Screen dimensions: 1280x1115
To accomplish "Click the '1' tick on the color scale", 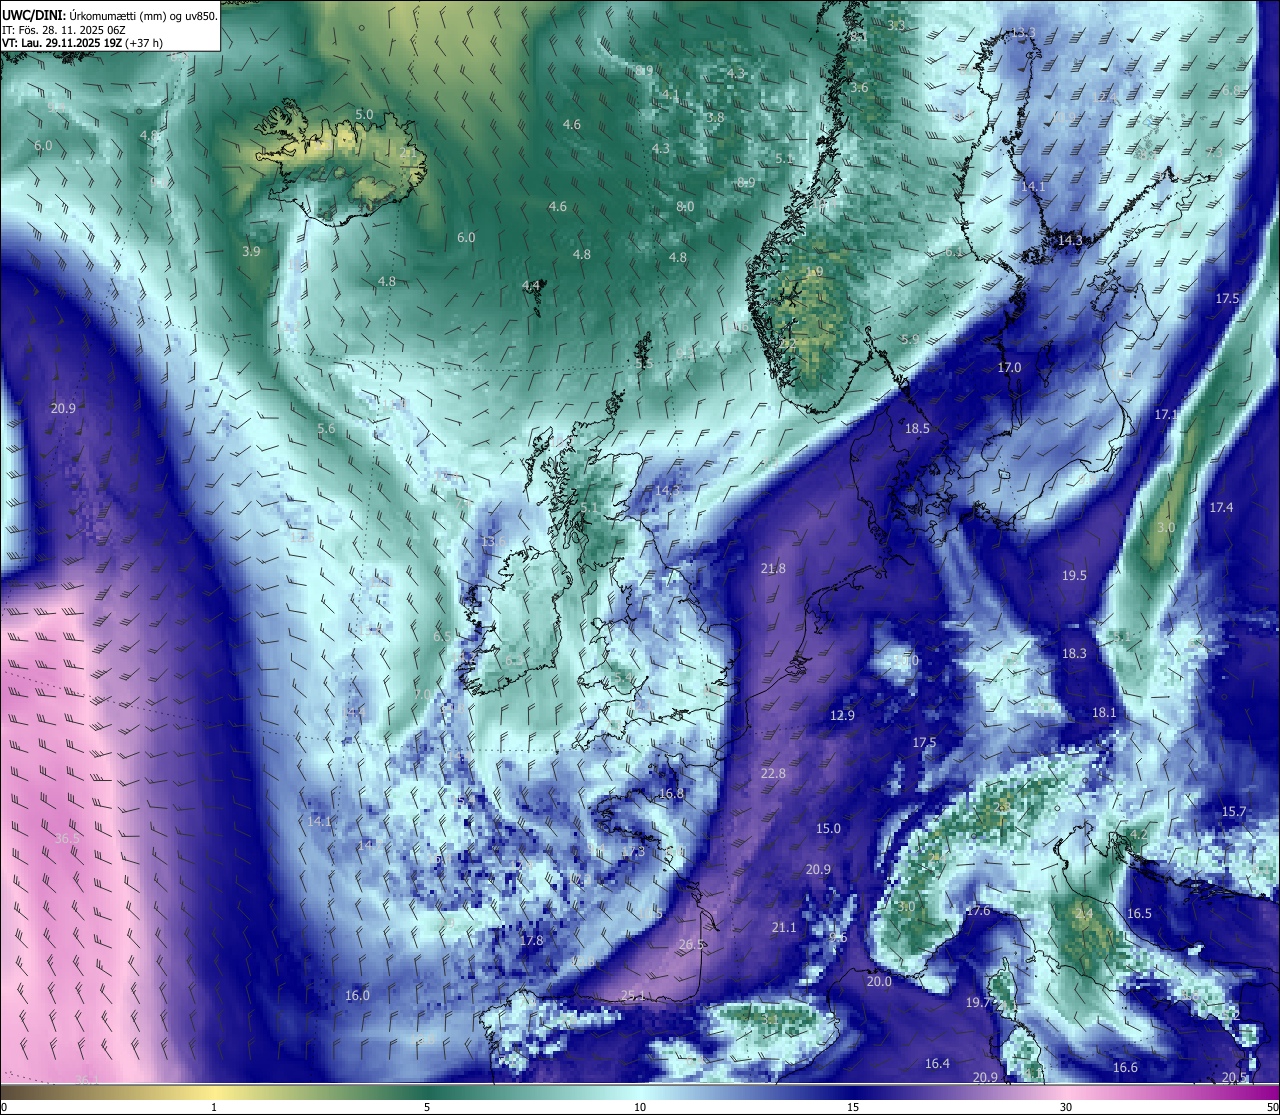I will (214, 1107).
